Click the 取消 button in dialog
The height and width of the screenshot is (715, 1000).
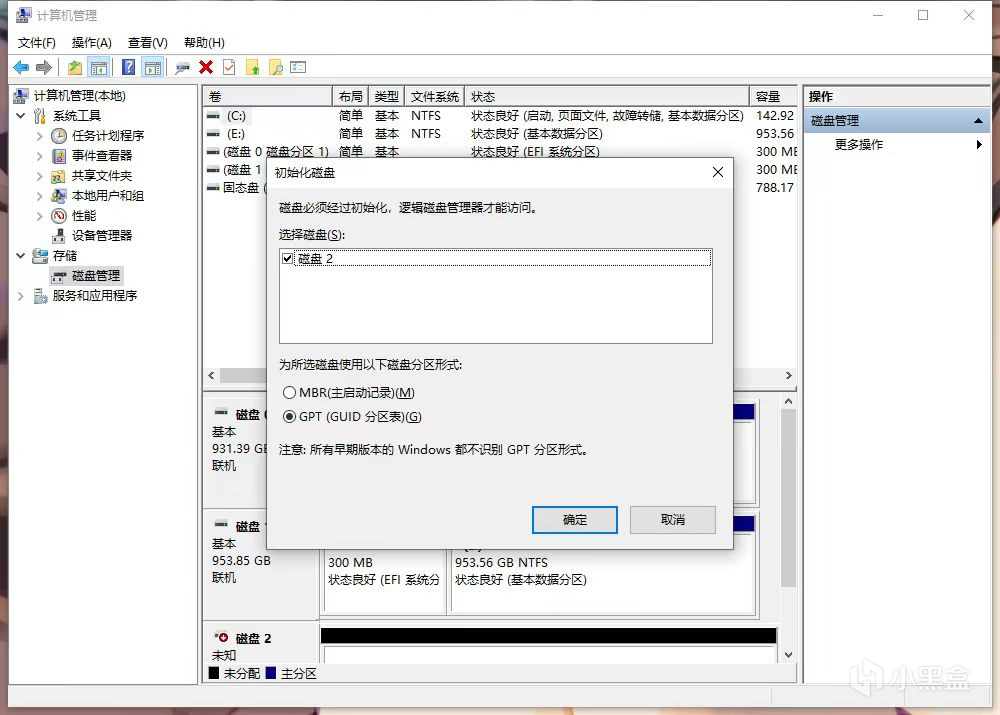pos(673,520)
